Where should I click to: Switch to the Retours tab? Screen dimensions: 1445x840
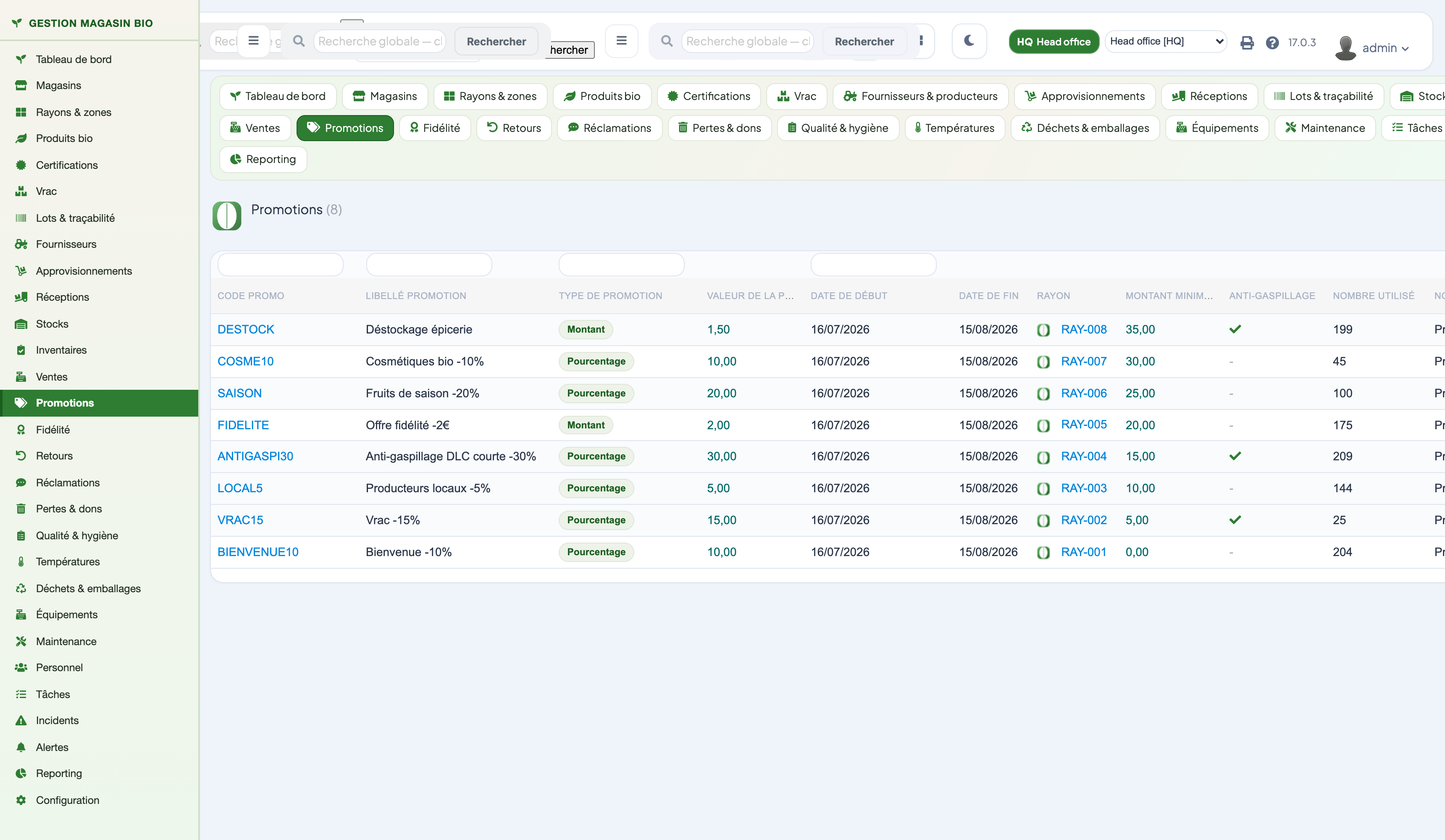click(514, 128)
